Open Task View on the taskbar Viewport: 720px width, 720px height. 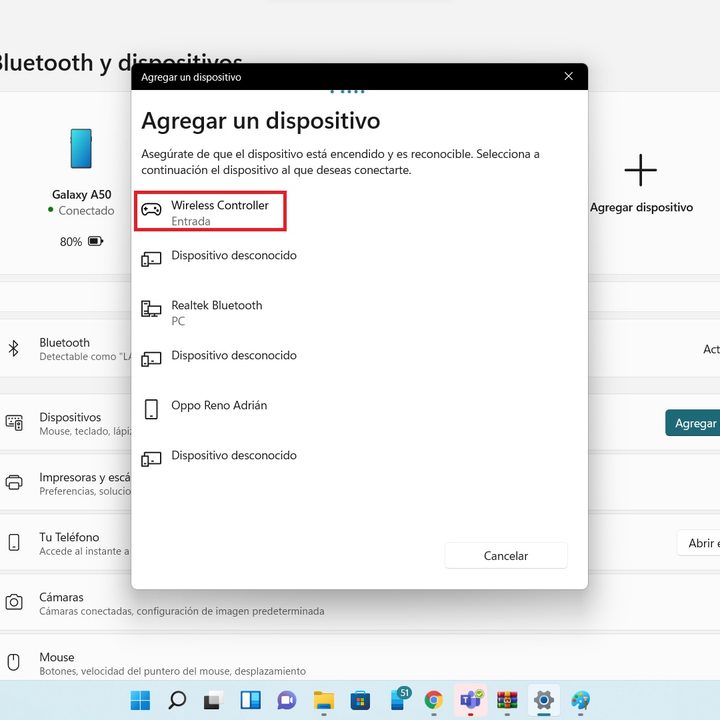214,700
